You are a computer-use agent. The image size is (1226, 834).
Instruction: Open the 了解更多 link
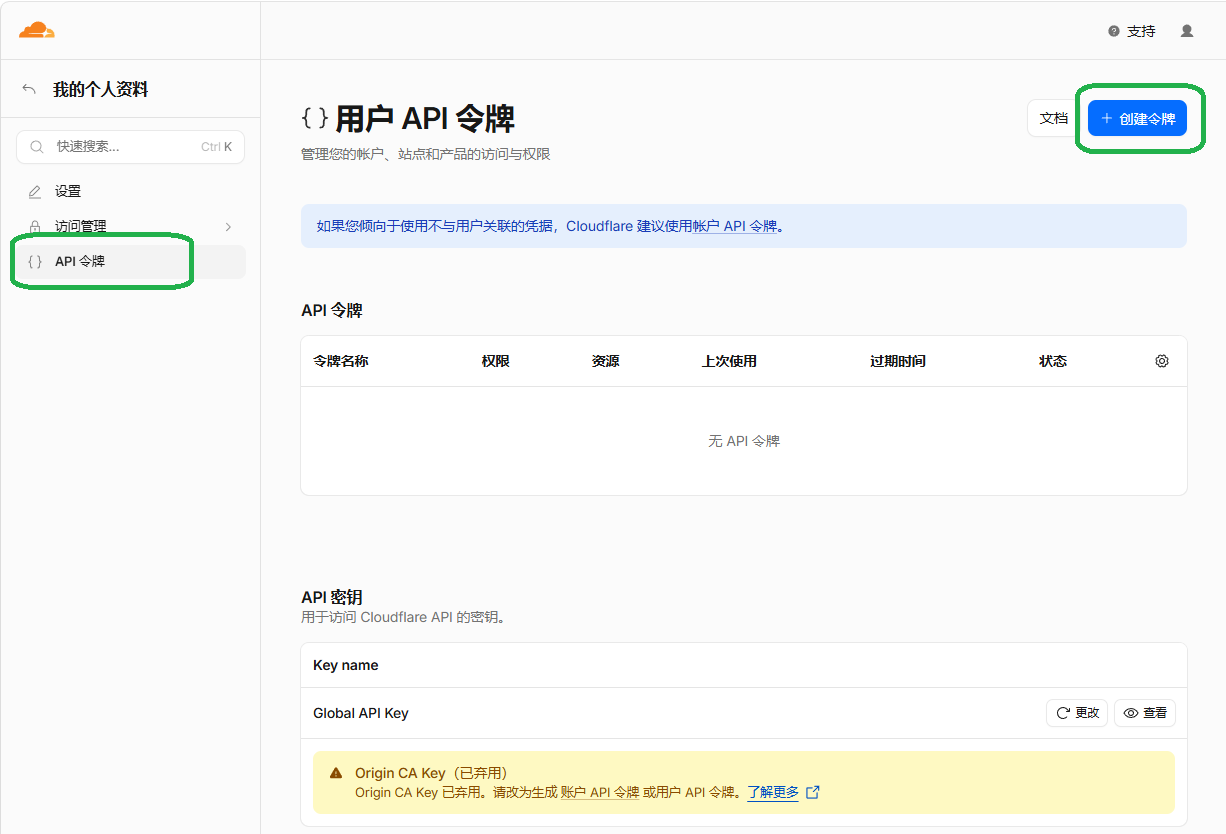773,792
